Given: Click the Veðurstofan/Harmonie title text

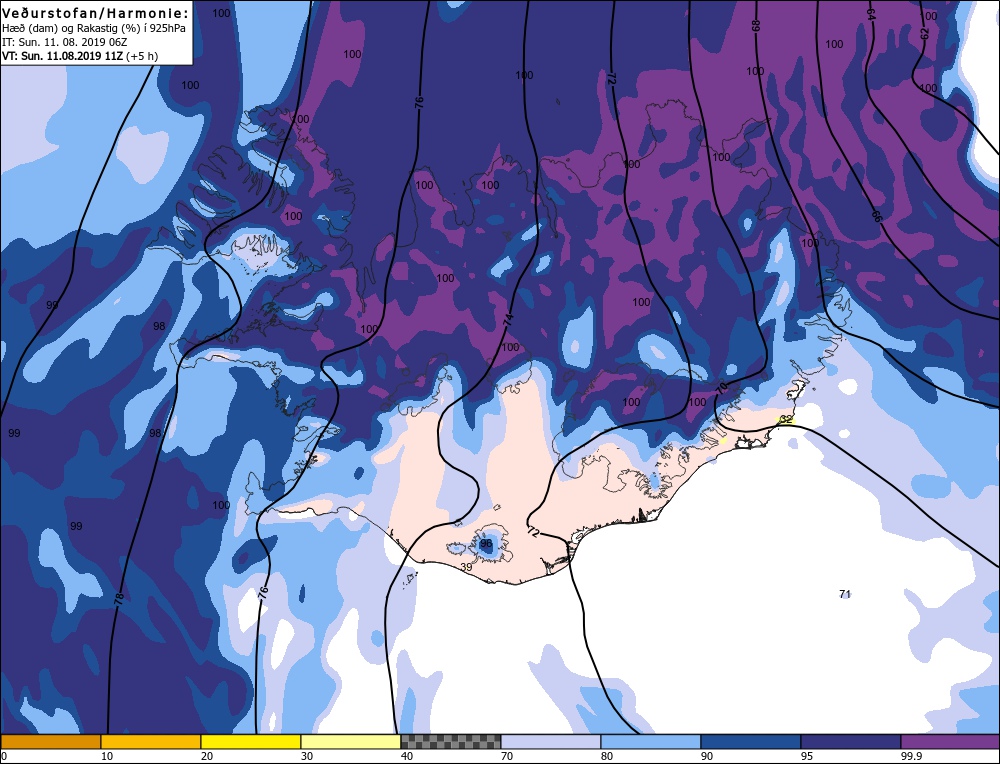Looking at the screenshot, I should (x=96, y=13).
